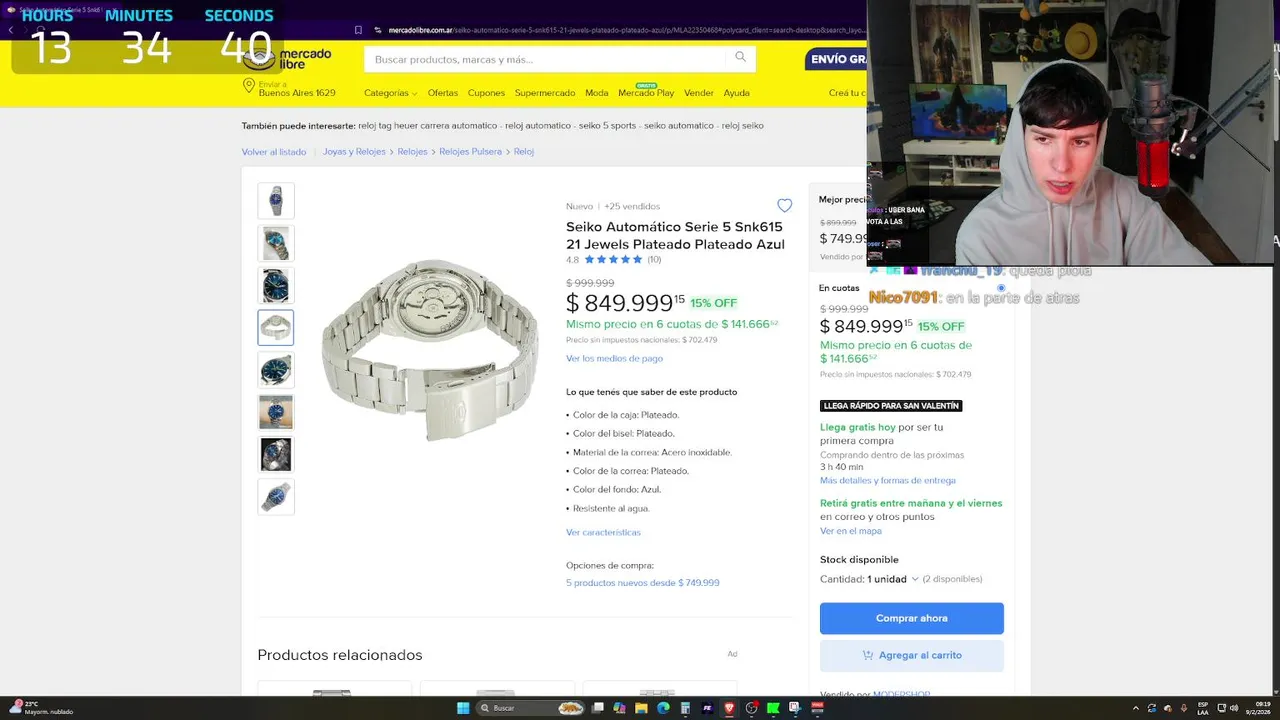This screenshot has height=720, width=1280.
Task: Open the Windows Start menu
Action: click(x=463, y=708)
